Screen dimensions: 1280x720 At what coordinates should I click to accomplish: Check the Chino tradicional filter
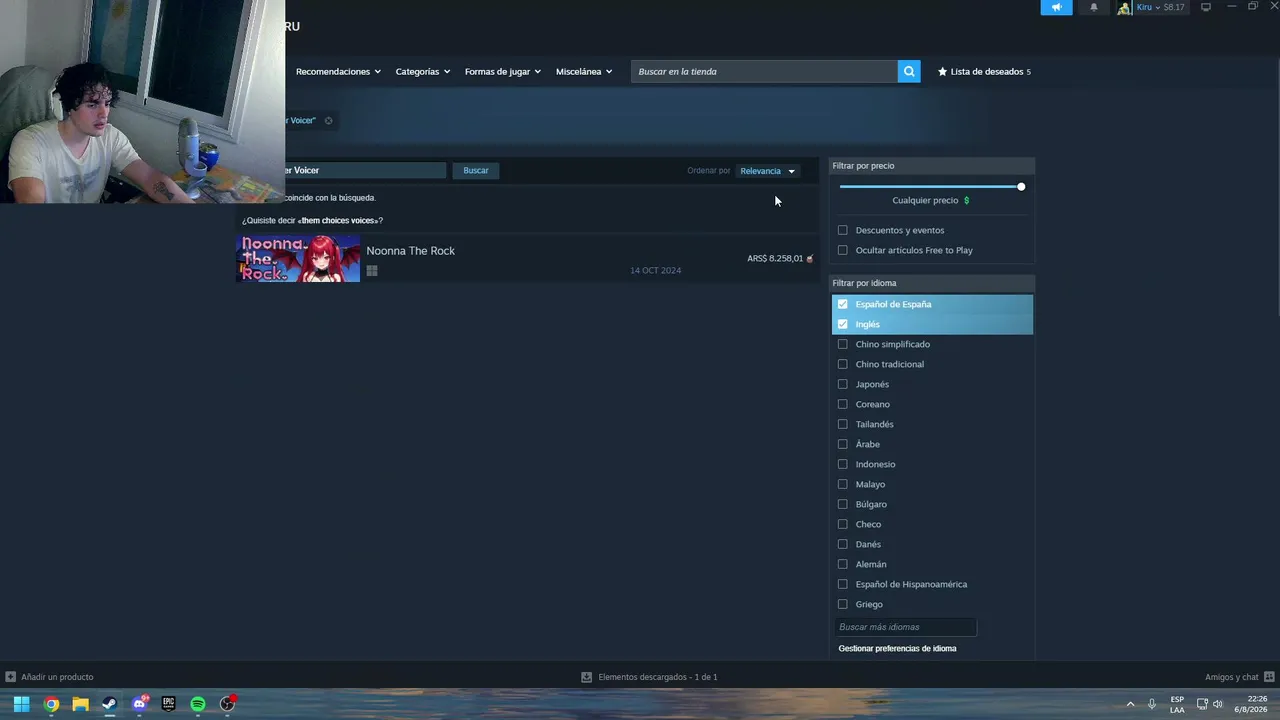coord(842,364)
